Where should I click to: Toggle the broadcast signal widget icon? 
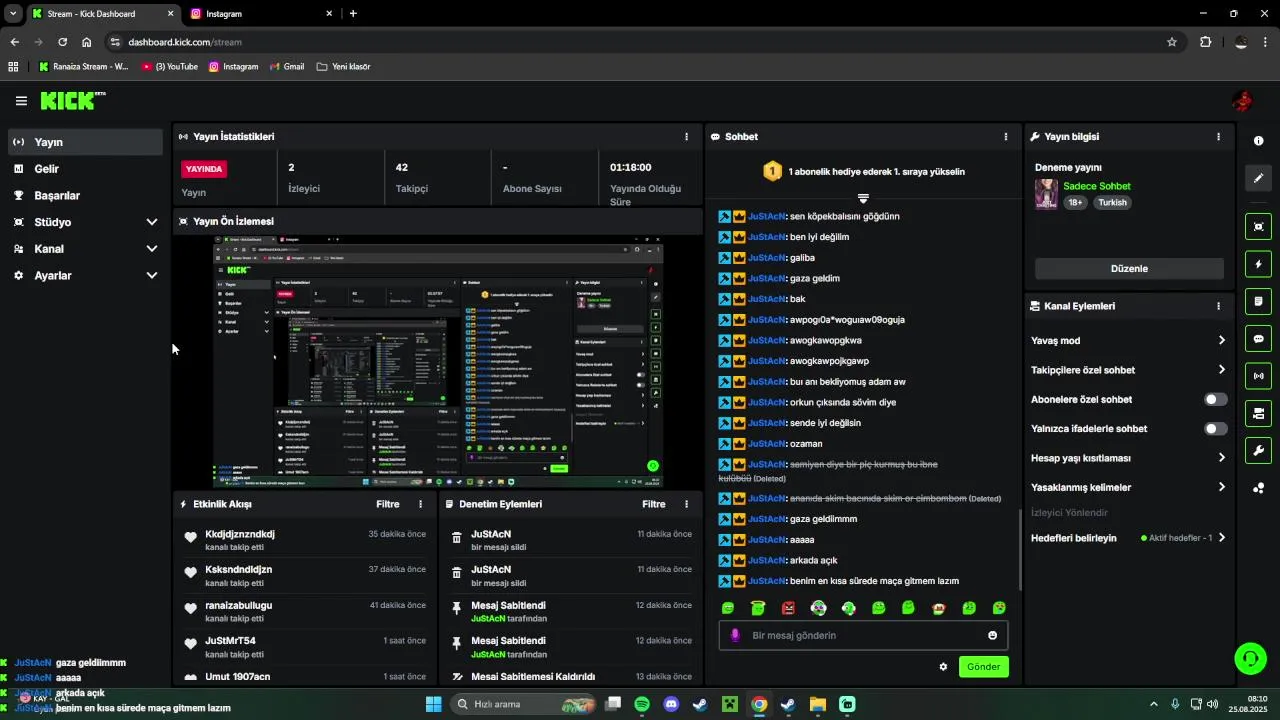[x=1259, y=376]
